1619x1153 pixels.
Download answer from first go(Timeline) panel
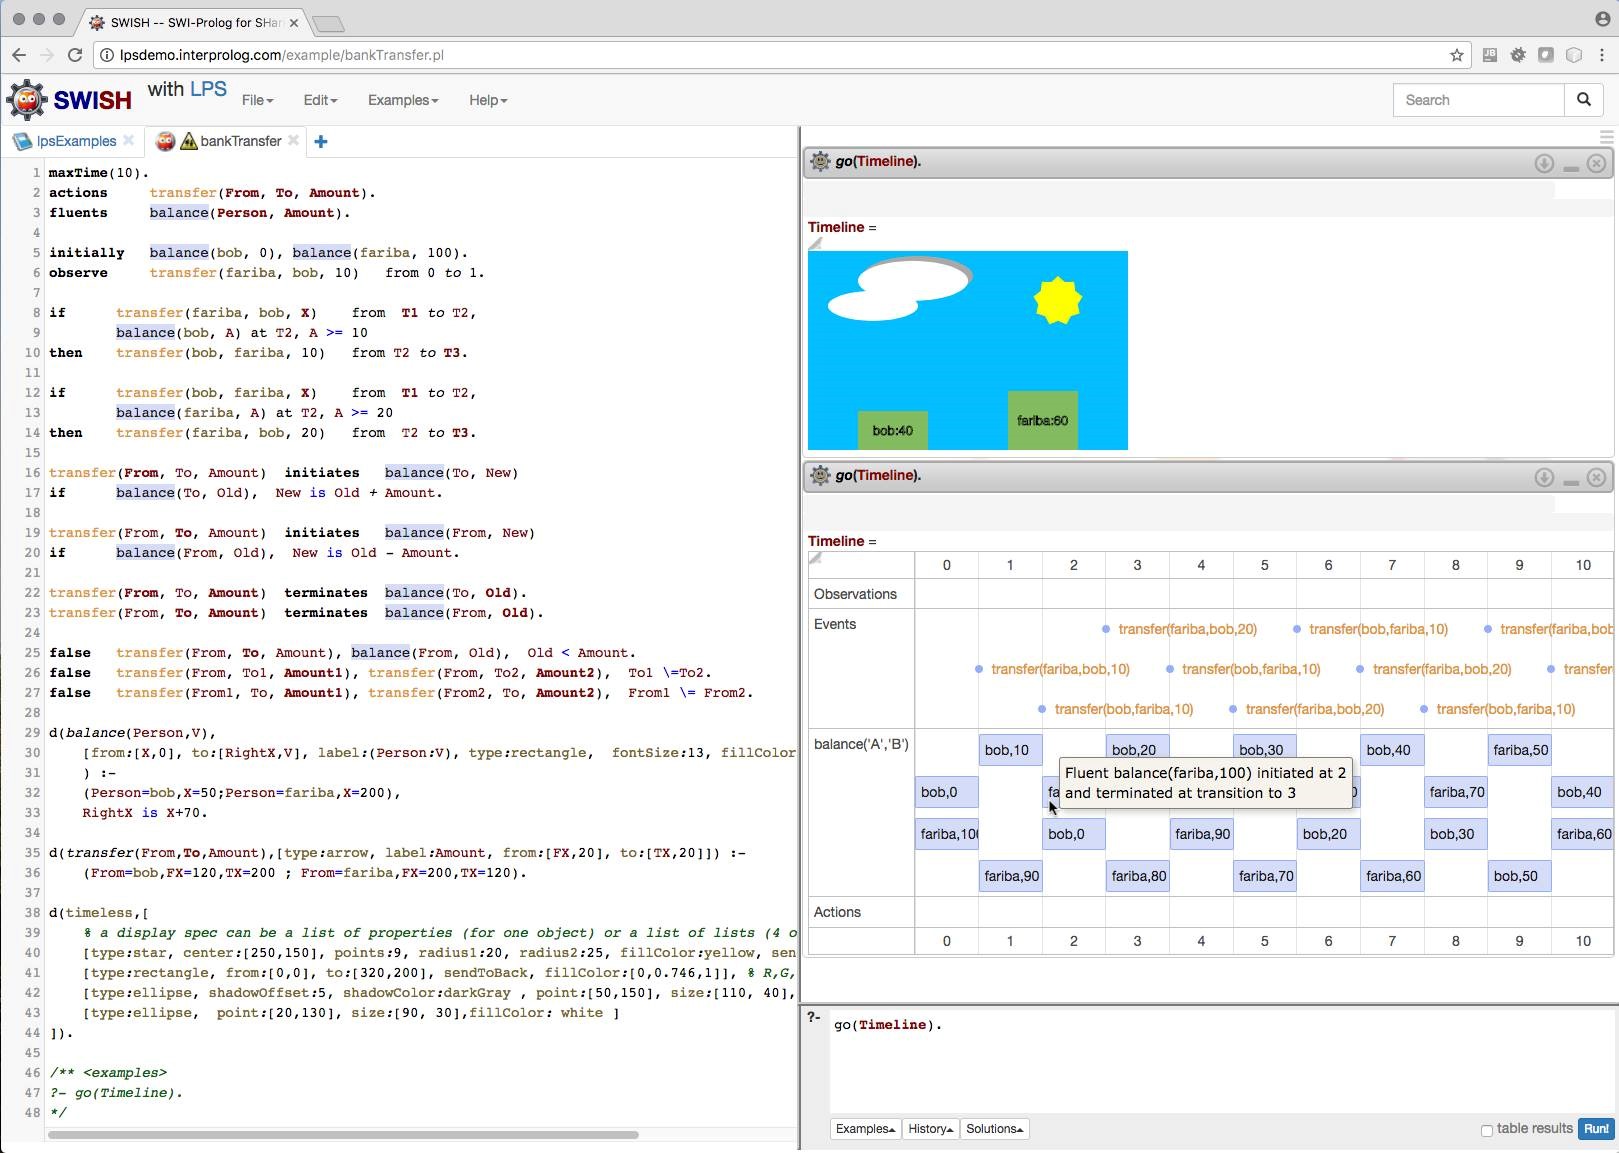(x=1544, y=163)
